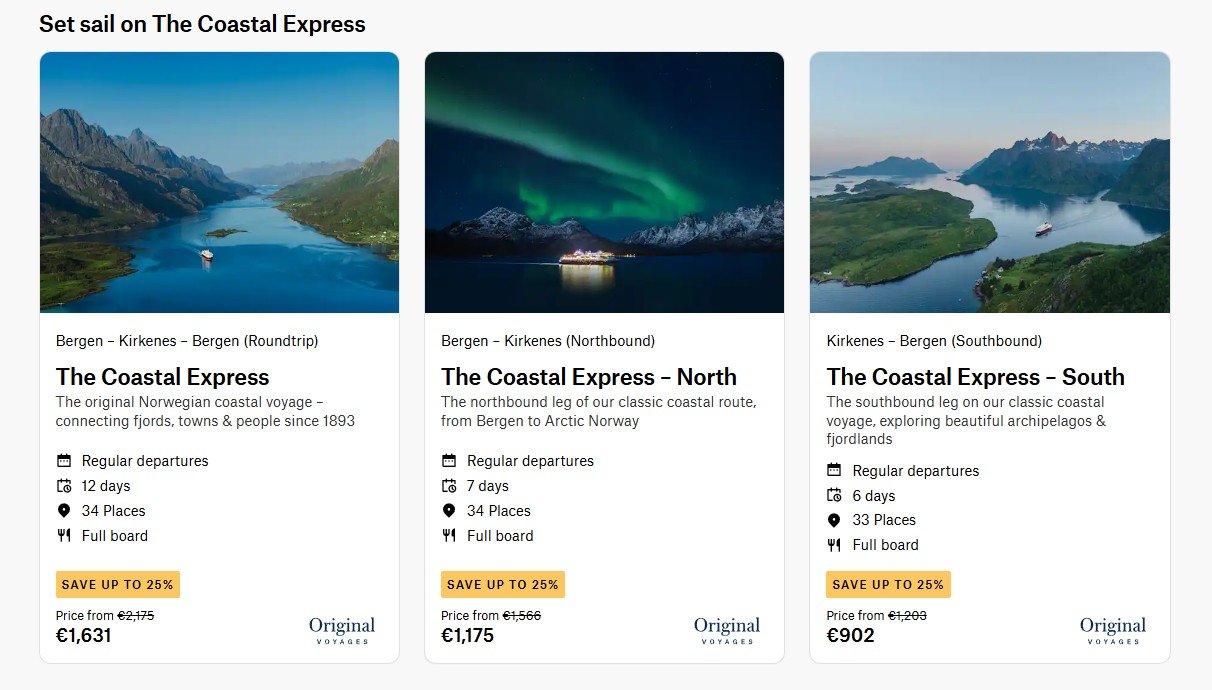The width and height of the screenshot is (1212, 690).
Task: Select The Coastal Express – South heading
Action: pos(976,377)
